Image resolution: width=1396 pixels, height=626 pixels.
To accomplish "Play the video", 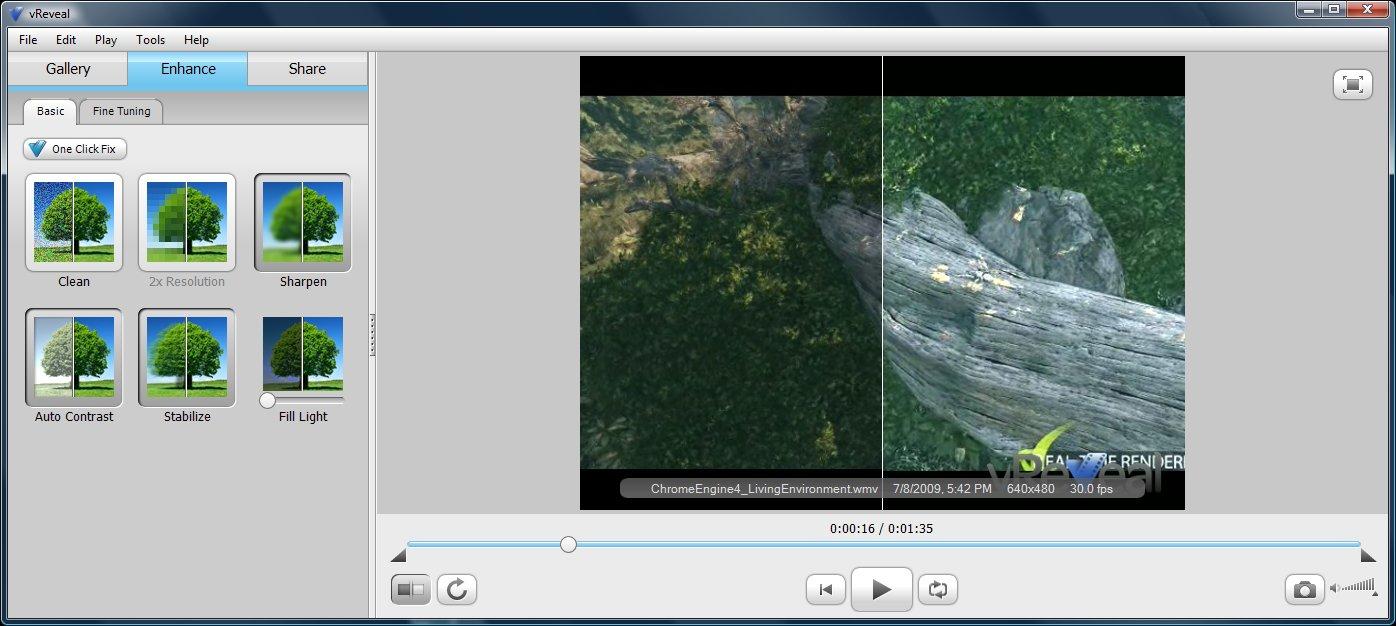I will click(x=882, y=589).
